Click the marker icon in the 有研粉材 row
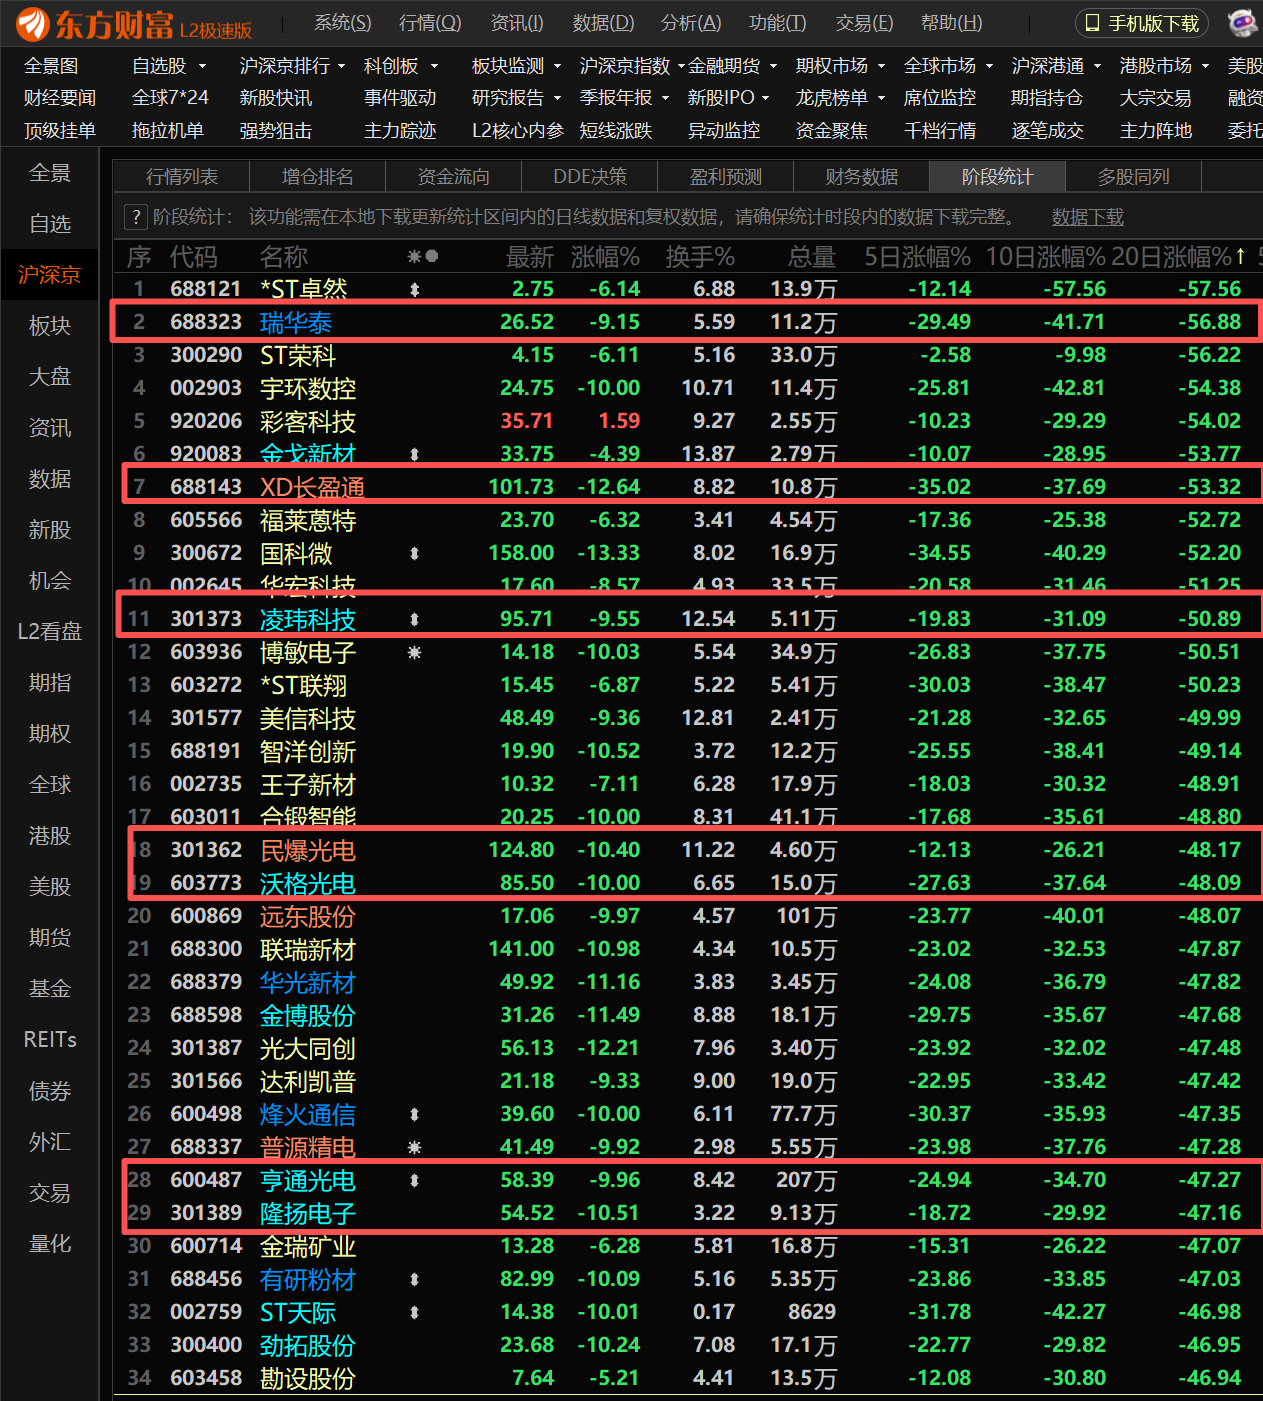Screen dimensions: 1263x1401 point(415,1280)
